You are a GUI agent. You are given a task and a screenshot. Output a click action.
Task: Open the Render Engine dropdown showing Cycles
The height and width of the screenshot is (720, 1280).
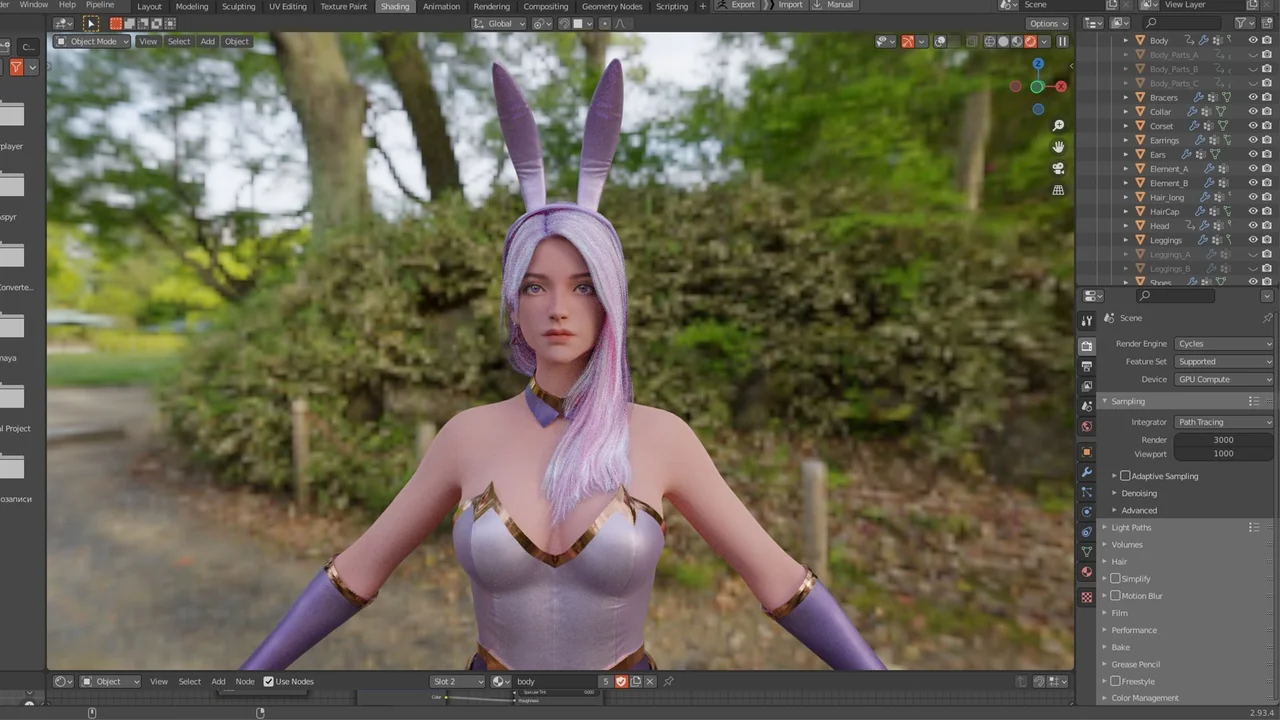[x=1224, y=343]
